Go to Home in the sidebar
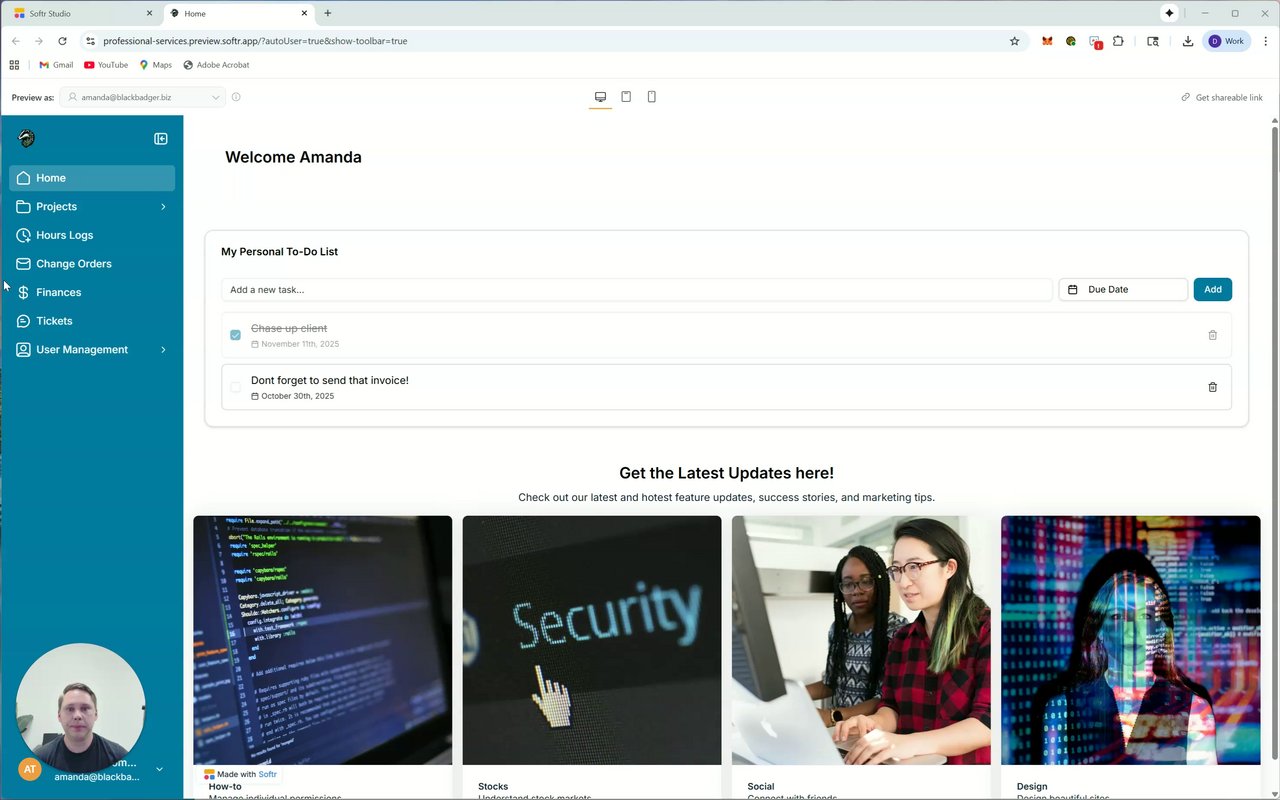1280x800 pixels. click(92, 178)
